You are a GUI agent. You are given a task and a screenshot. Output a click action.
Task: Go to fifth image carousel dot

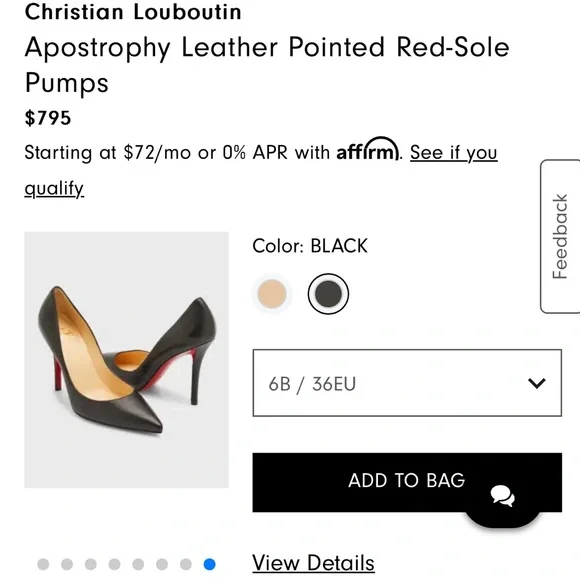pos(138,564)
